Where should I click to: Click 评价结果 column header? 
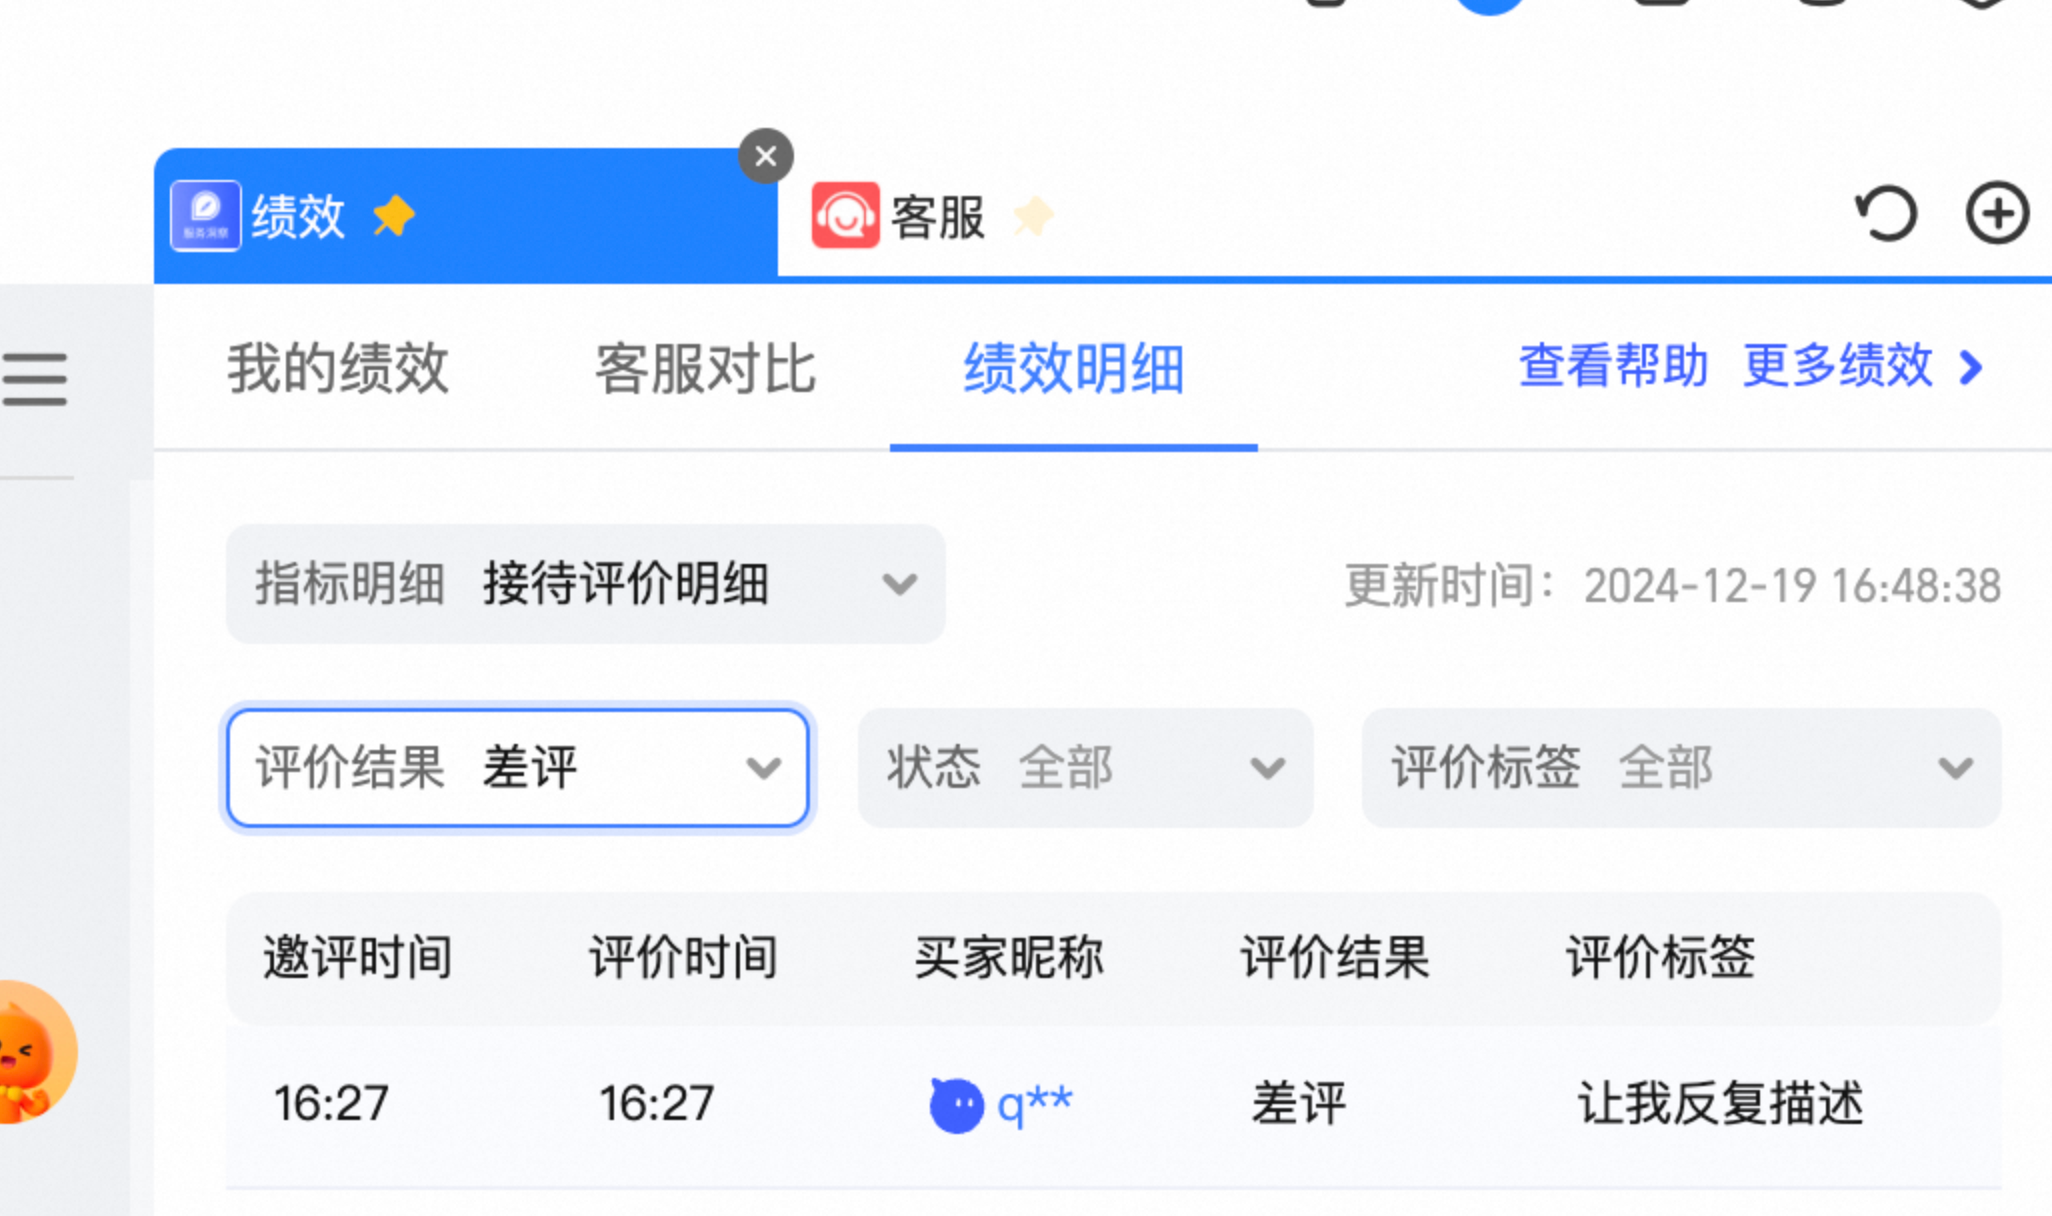click(1335, 957)
